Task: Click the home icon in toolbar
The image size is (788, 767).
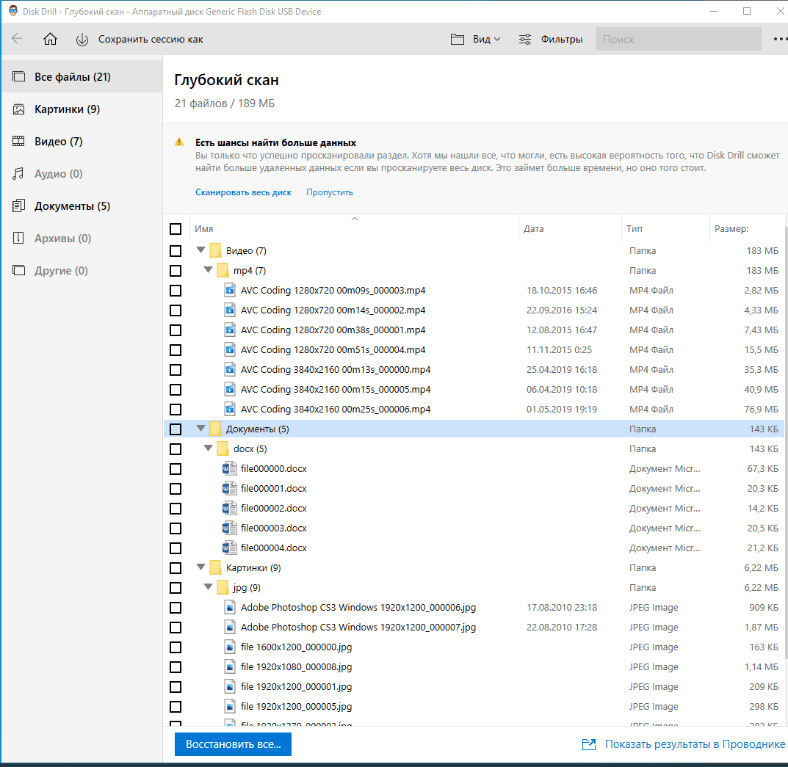Action: pos(50,39)
